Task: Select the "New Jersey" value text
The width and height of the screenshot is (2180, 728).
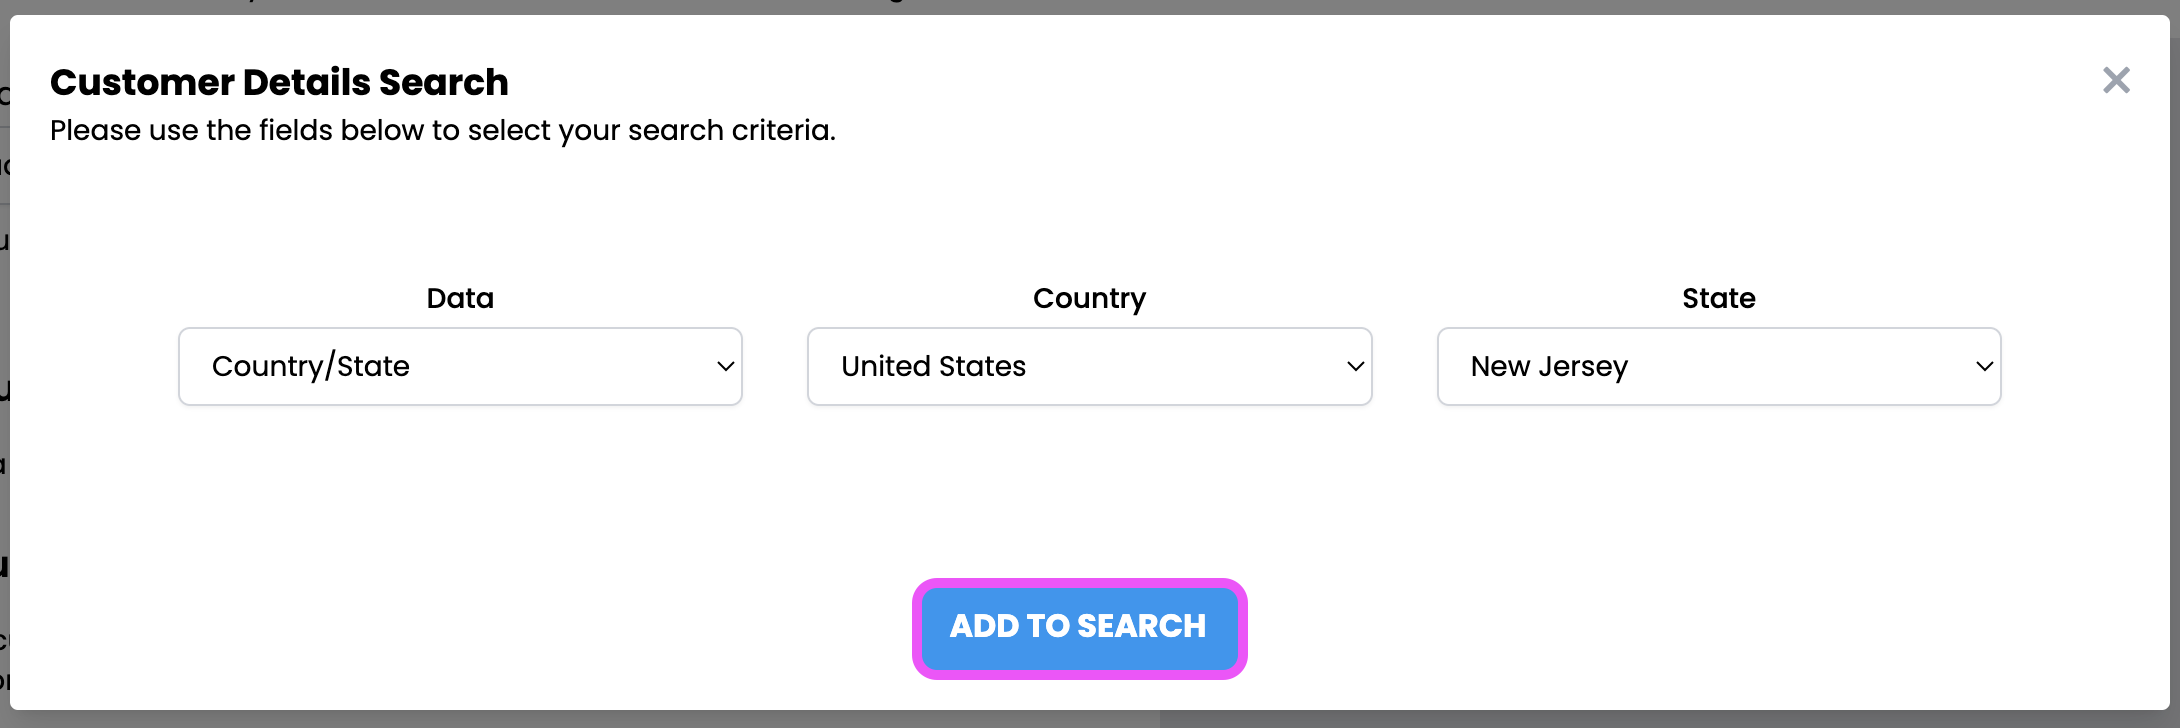Action: pyautogui.click(x=1549, y=367)
